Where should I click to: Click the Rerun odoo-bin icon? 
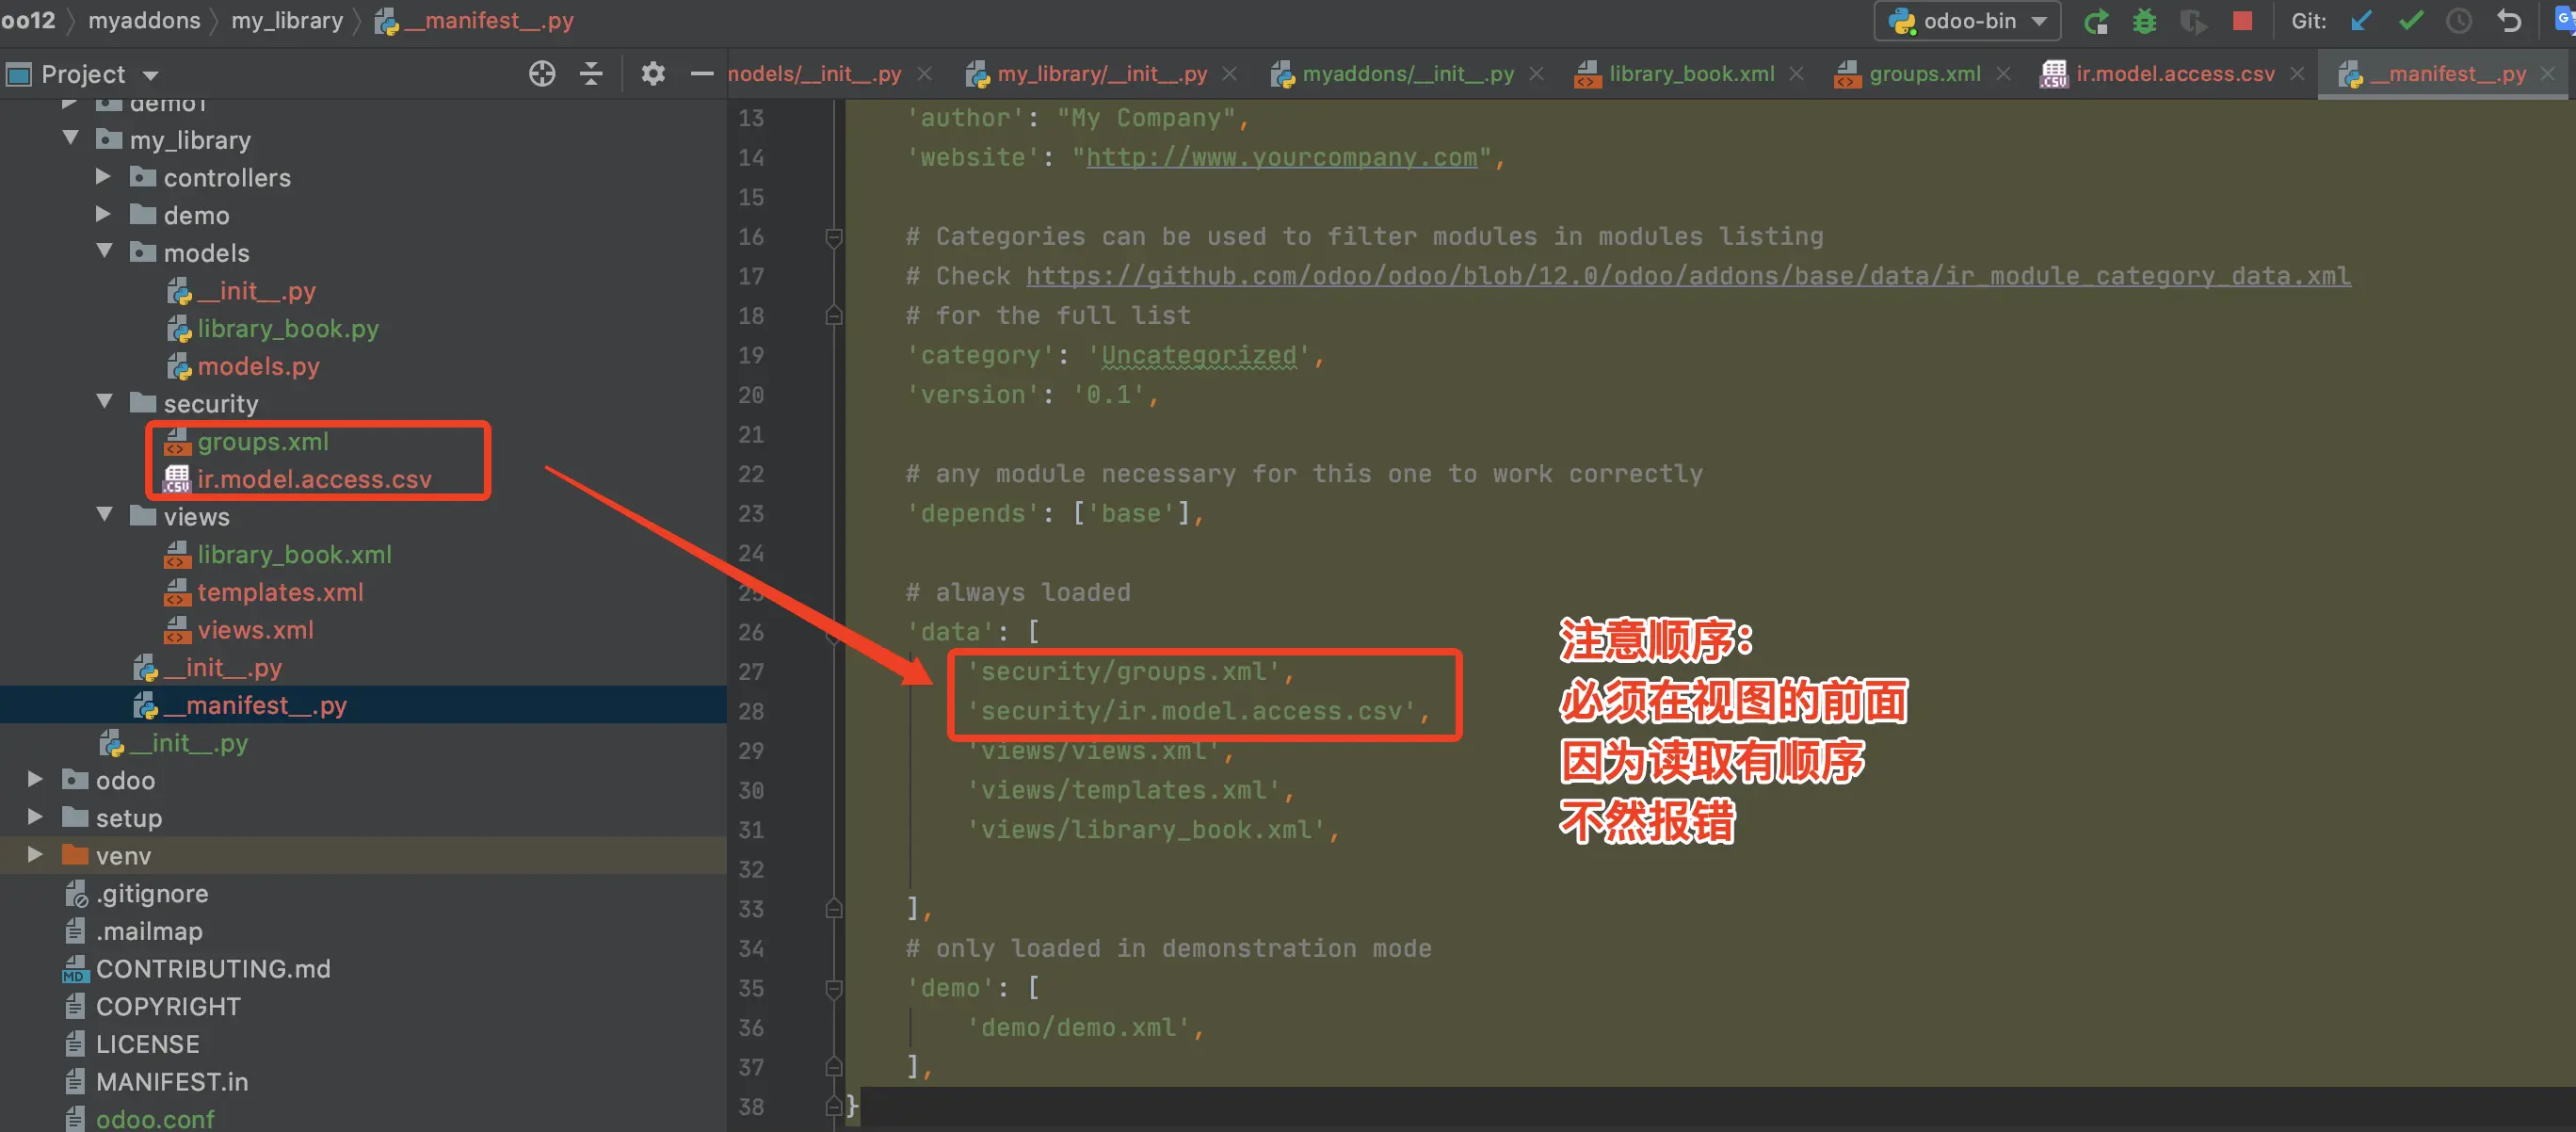tap(2096, 21)
